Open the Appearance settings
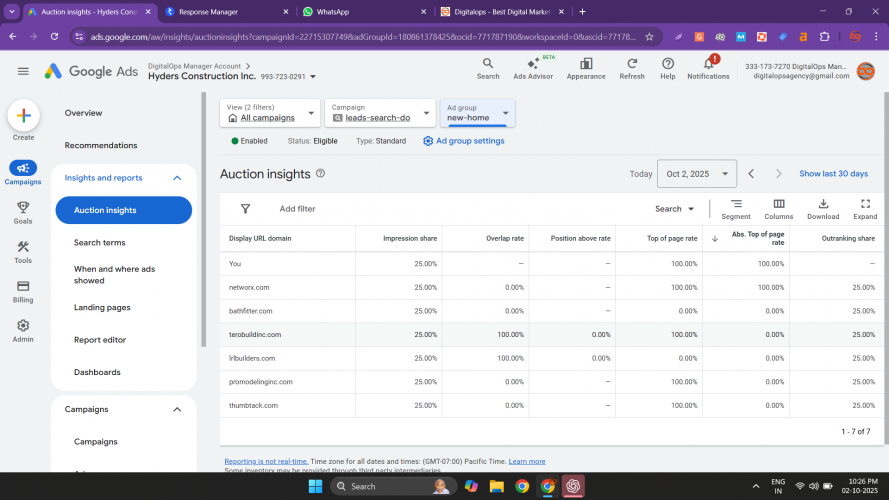Screen dimensions: 889x500 (586, 68)
